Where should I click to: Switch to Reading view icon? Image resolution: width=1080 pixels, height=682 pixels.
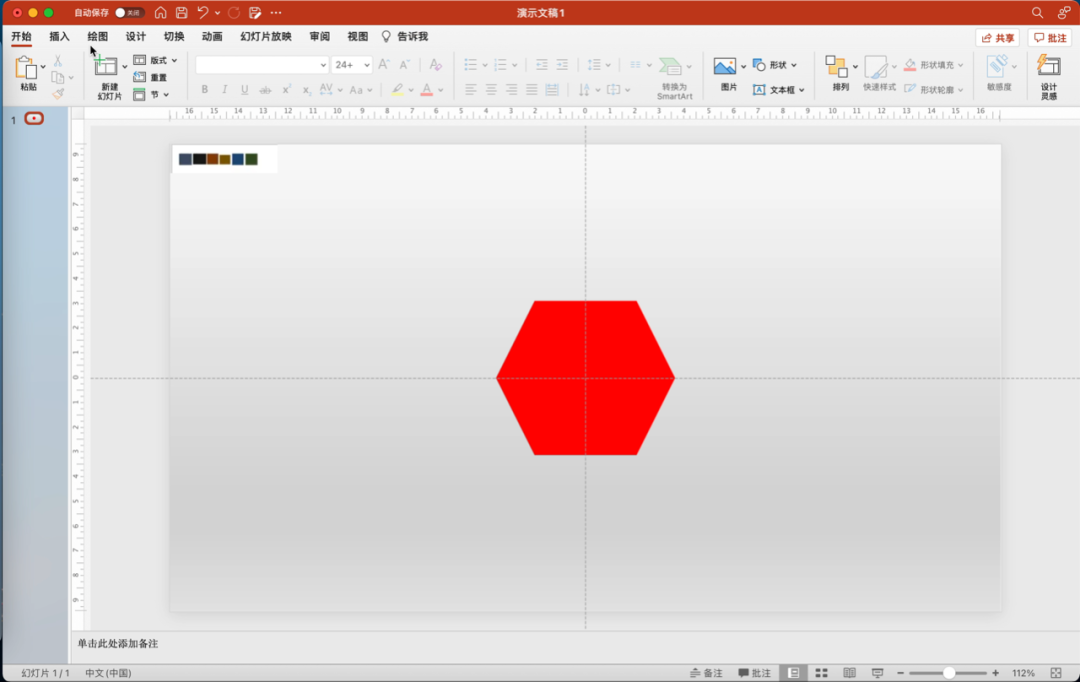pyautogui.click(x=849, y=673)
